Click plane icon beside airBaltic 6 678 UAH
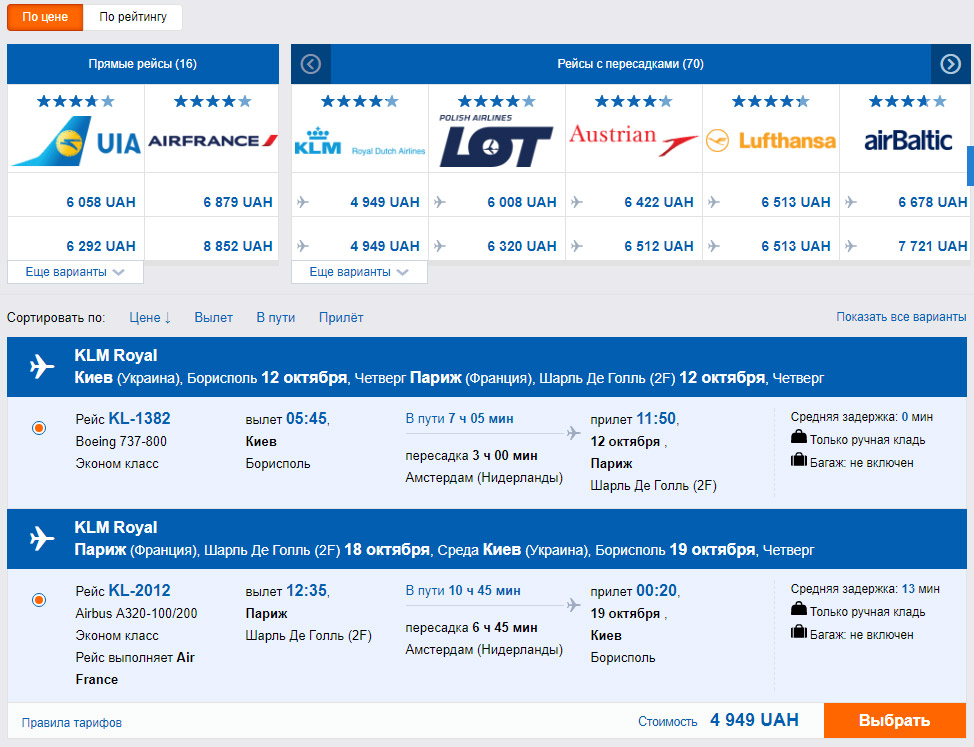 point(850,202)
